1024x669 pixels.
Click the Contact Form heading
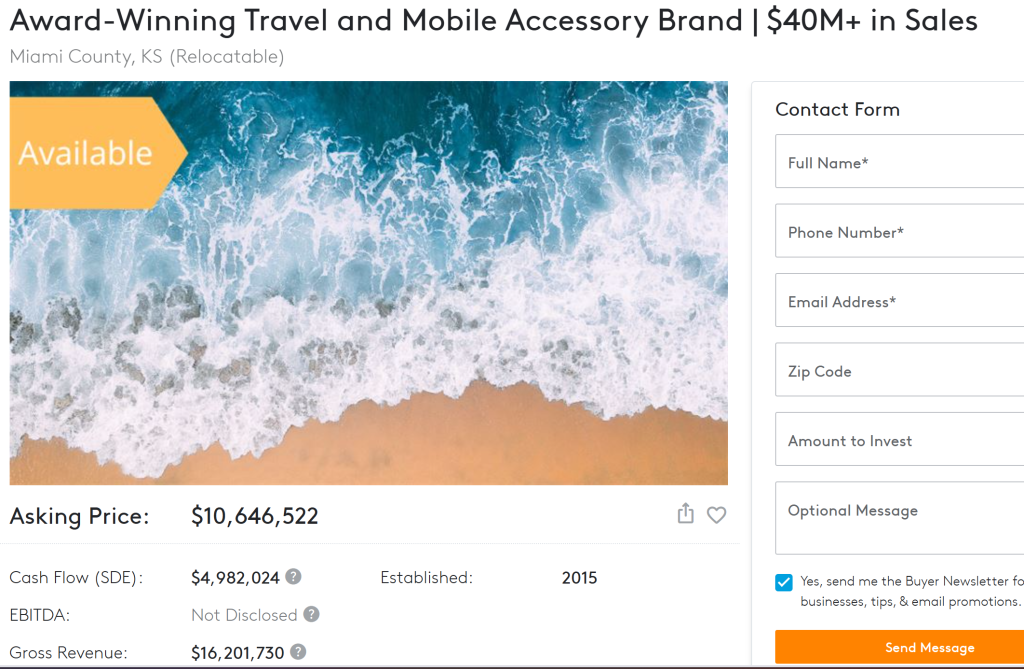tap(838, 109)
